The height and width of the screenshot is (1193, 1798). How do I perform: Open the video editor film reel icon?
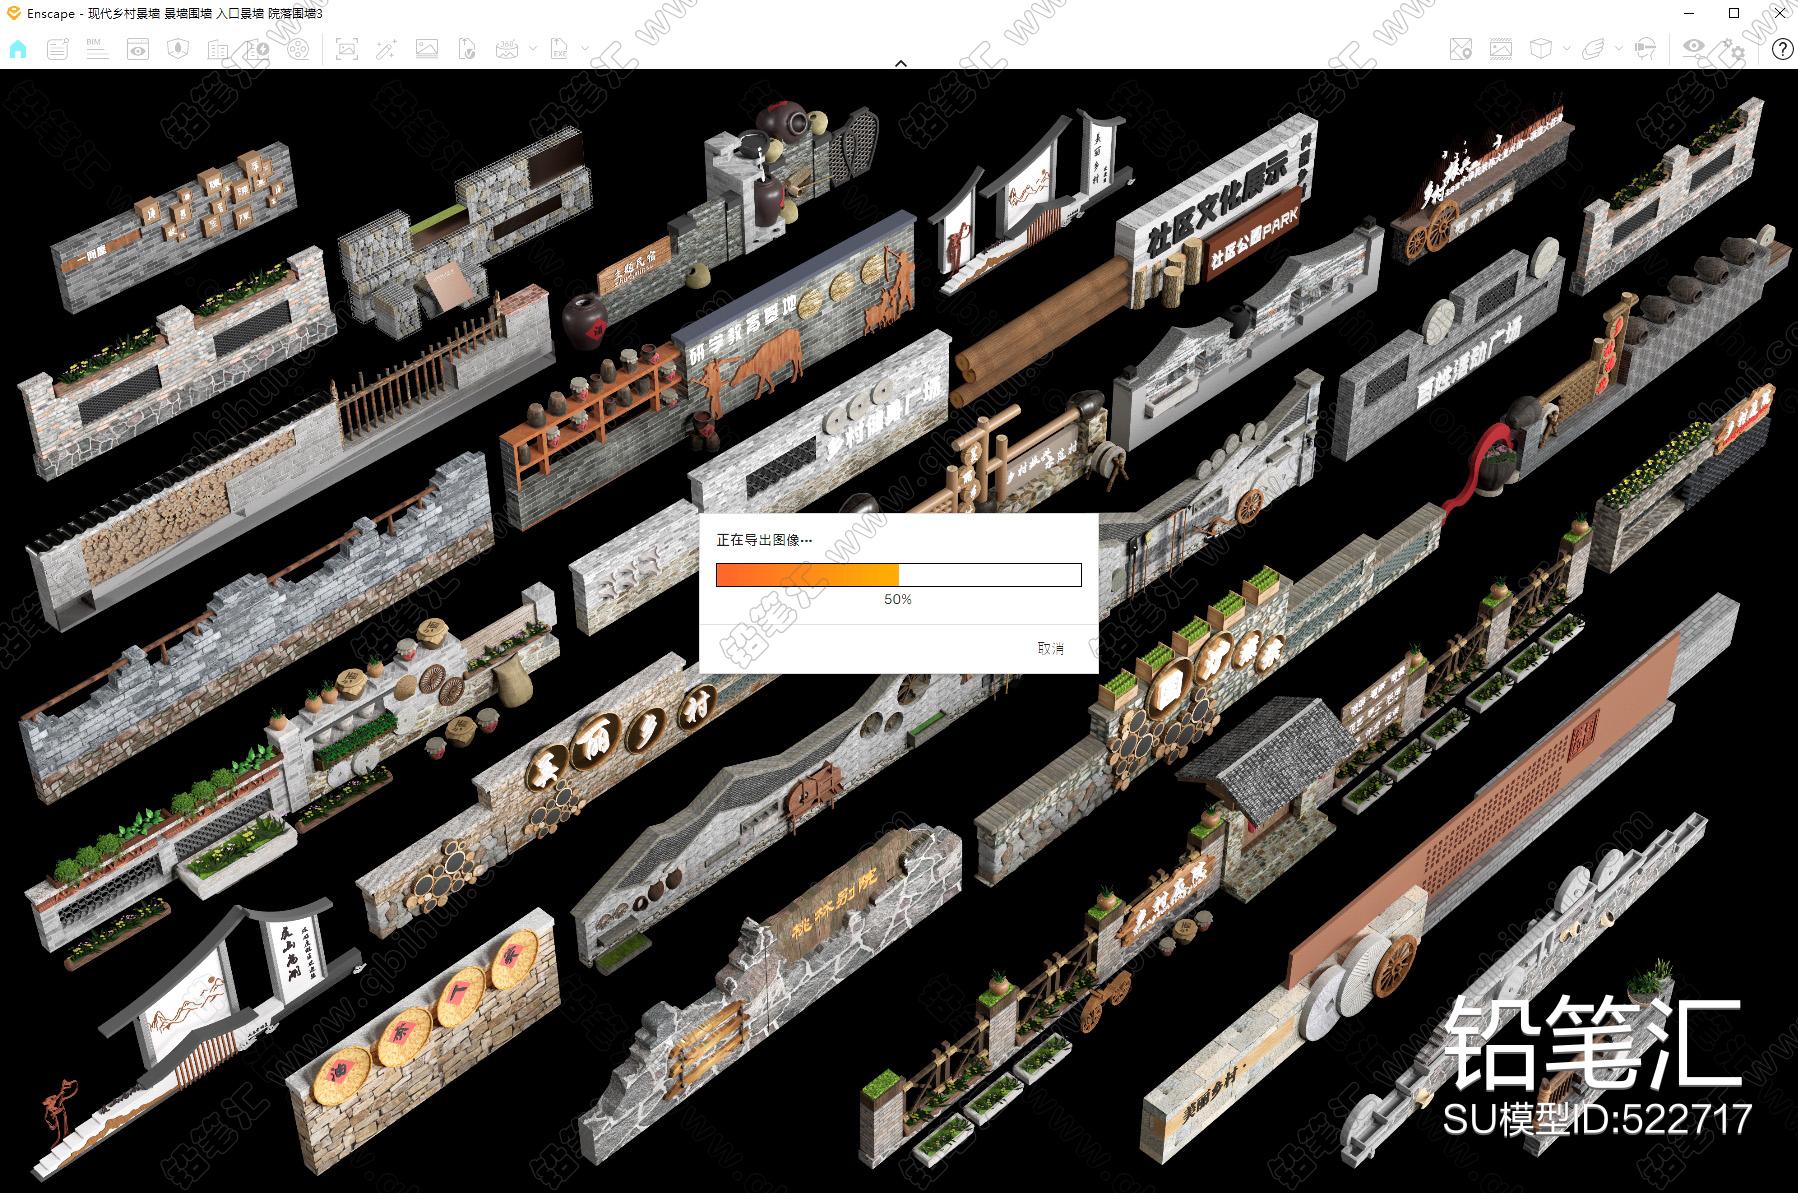[298, 49]
